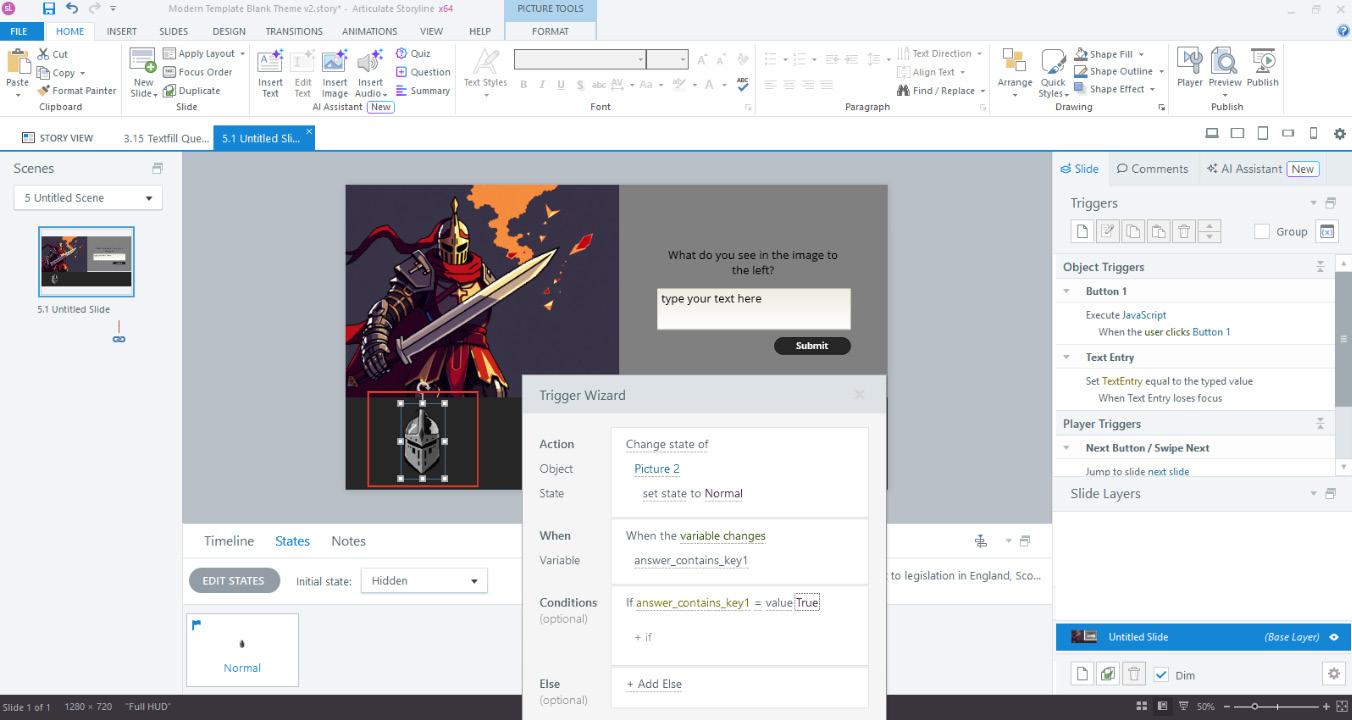The height and width of the screenshot is (720, 1352).
Task: Toggle the Group checkbox in Triggers
Action: [1262, 231]
